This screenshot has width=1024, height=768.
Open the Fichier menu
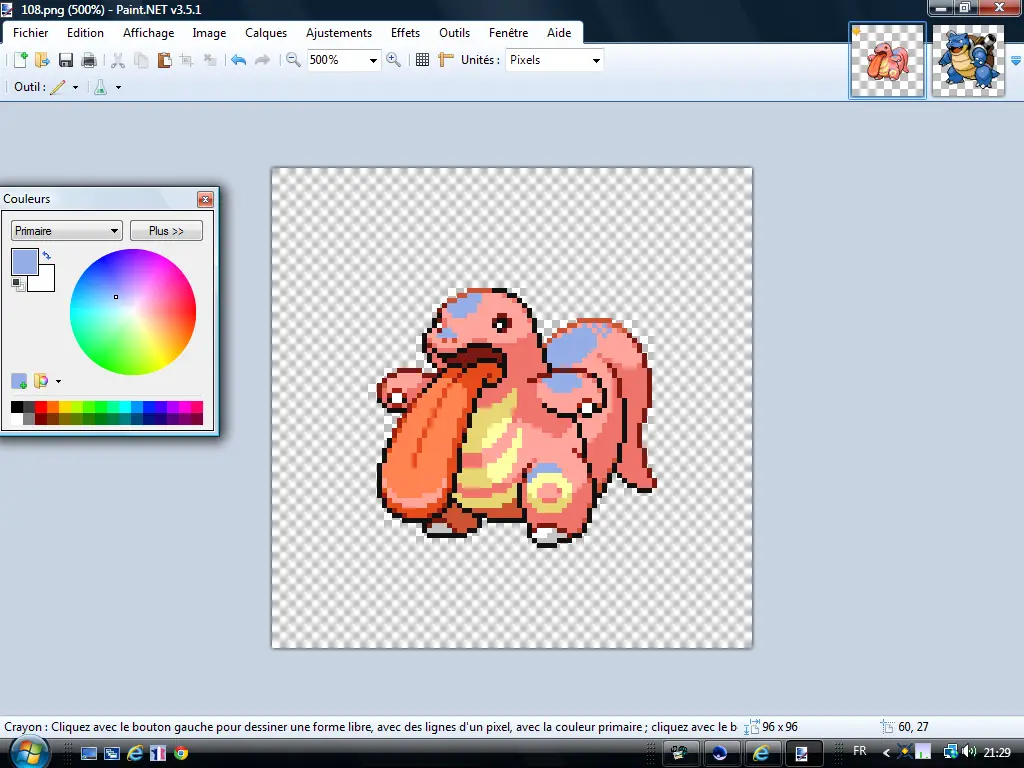point(31,33)
